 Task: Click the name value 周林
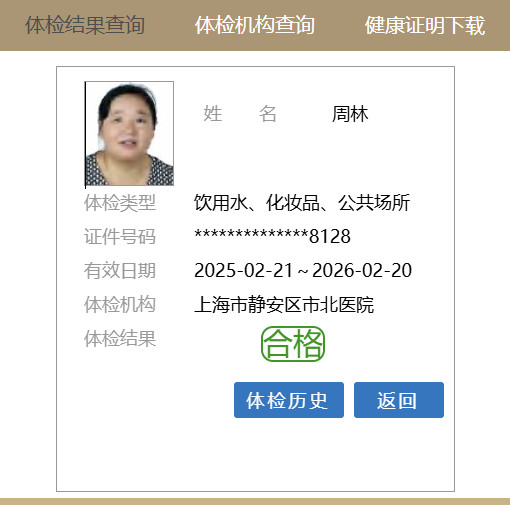[350, 114]
